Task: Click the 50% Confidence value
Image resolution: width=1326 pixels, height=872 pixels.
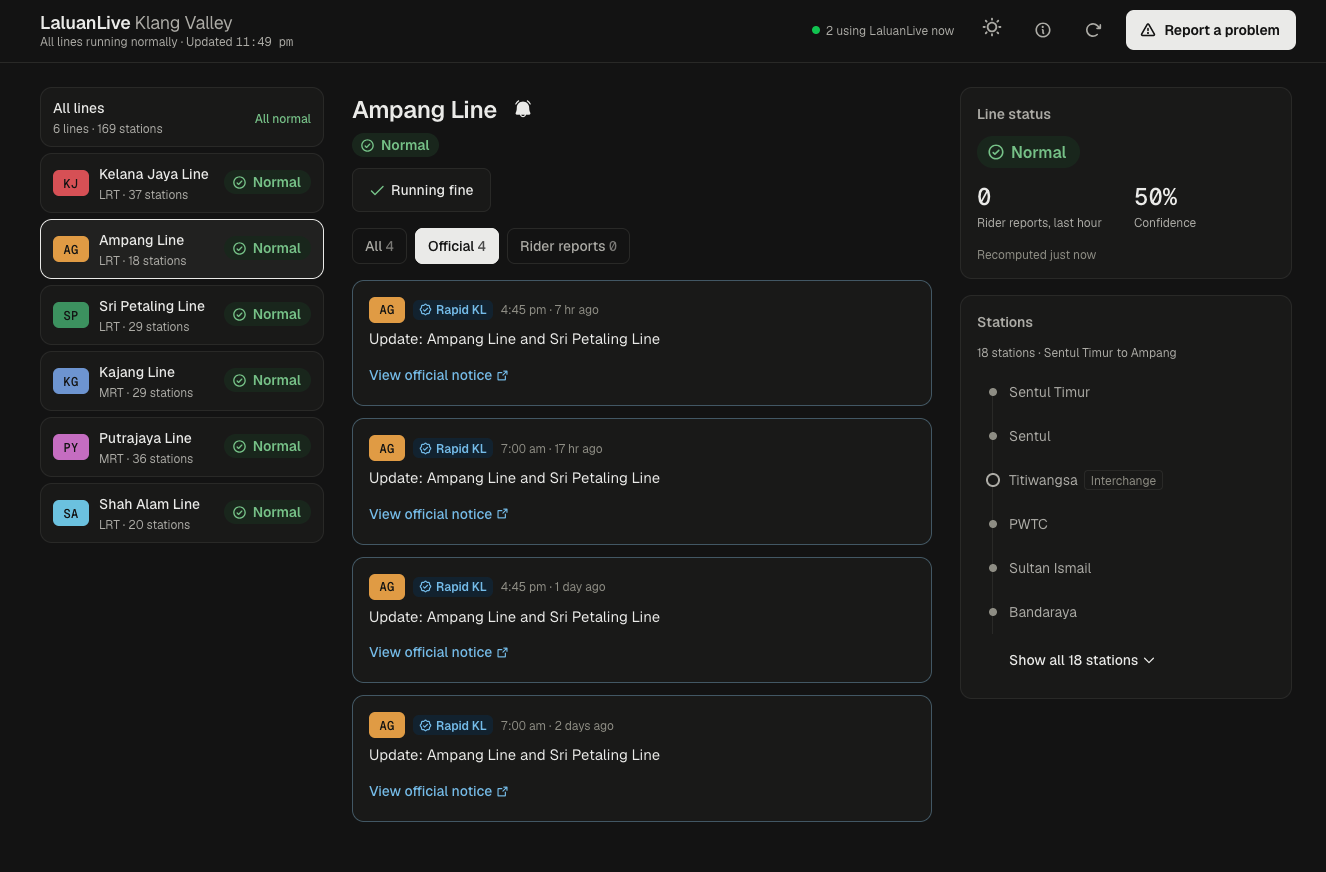Action: pyautogui.click(x=1156, y=197)
